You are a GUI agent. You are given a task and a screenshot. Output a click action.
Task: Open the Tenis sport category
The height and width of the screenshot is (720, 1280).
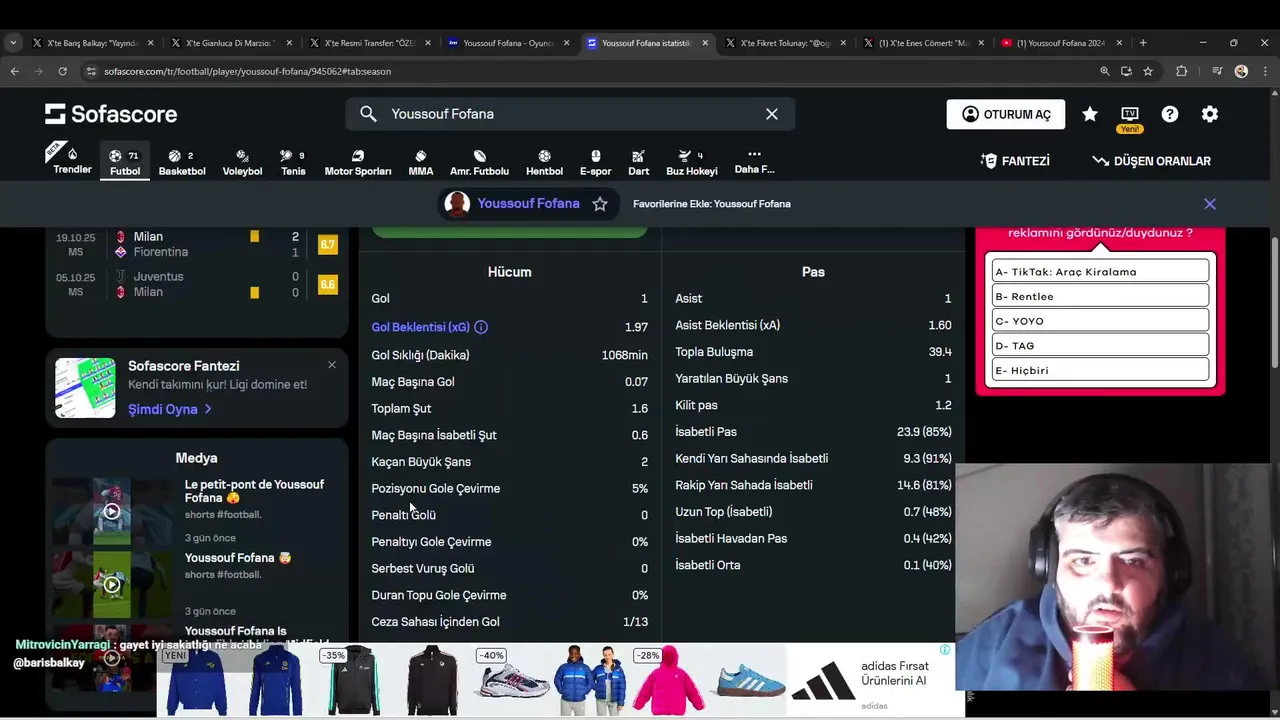[293, 162]
